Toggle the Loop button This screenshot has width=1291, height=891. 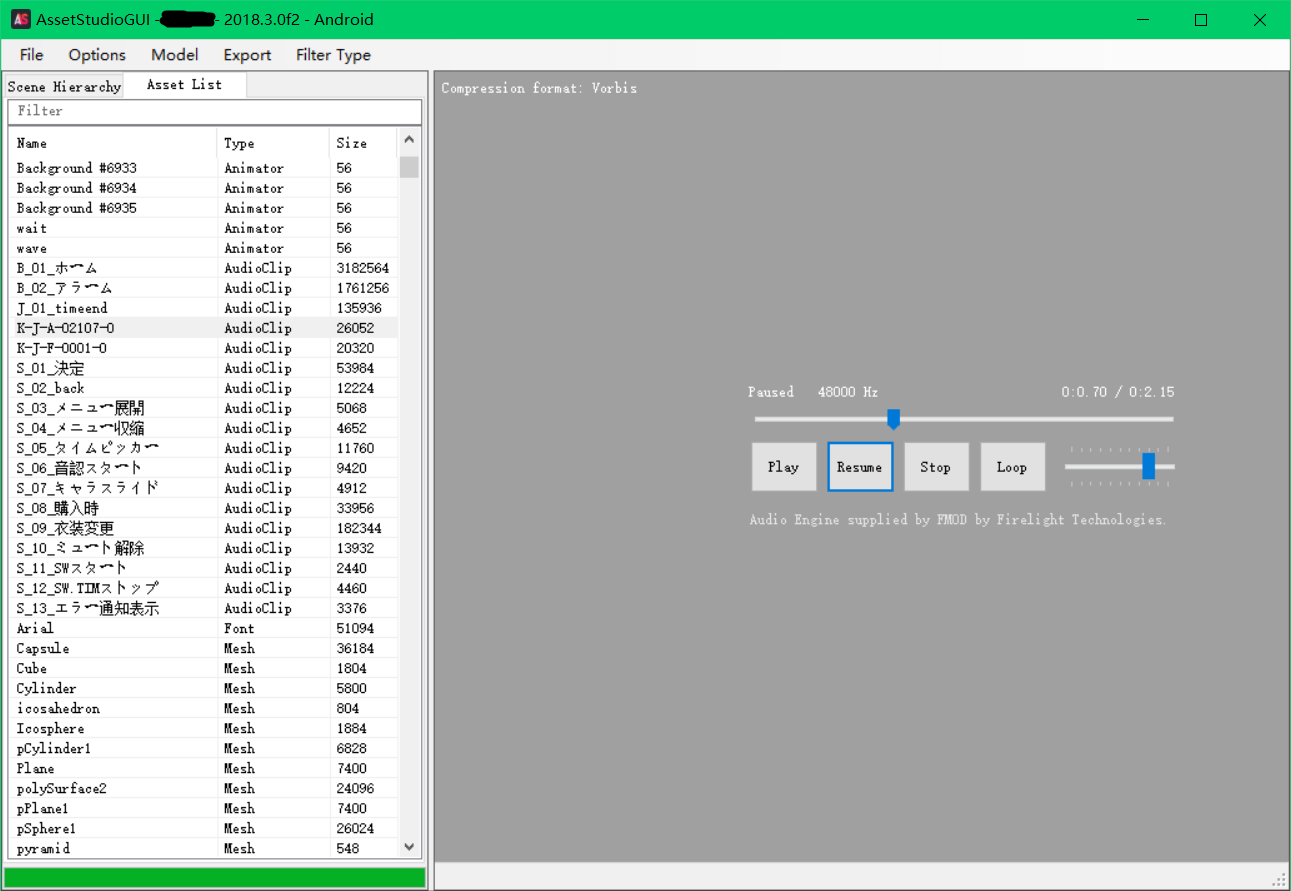(x=1012, y=467)
